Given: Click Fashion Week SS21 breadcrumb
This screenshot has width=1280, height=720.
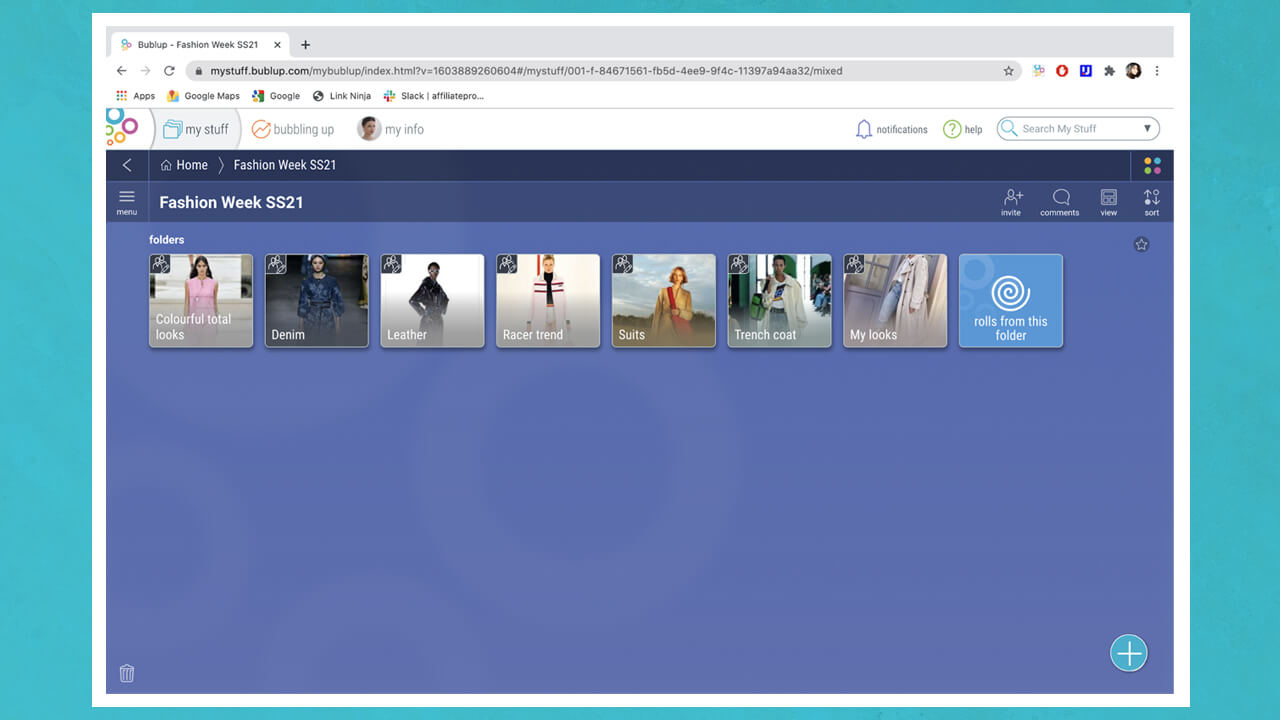Looking at the screenshot, I should pos(285,165).
